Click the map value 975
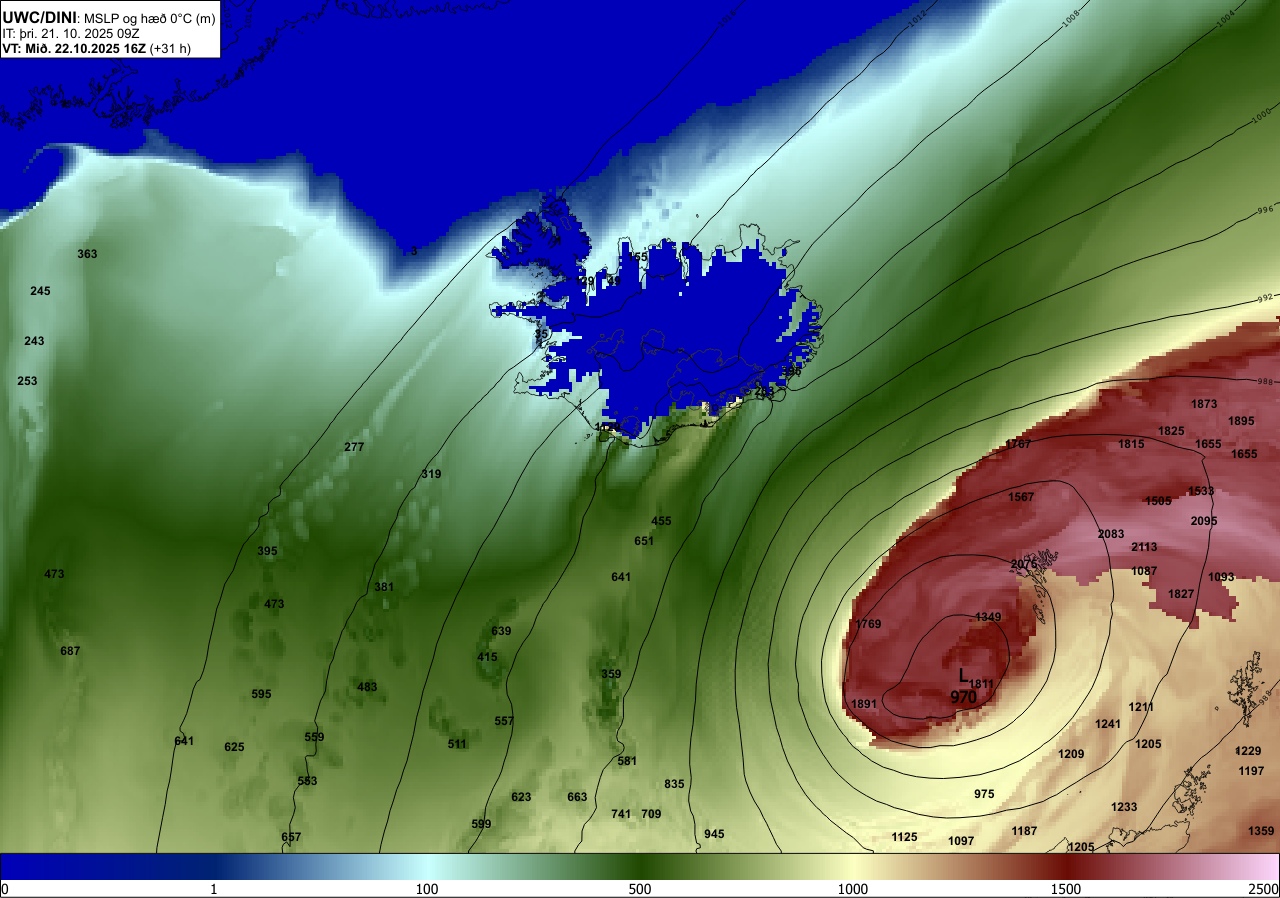The image size is (1280, 898). (984, 794)
